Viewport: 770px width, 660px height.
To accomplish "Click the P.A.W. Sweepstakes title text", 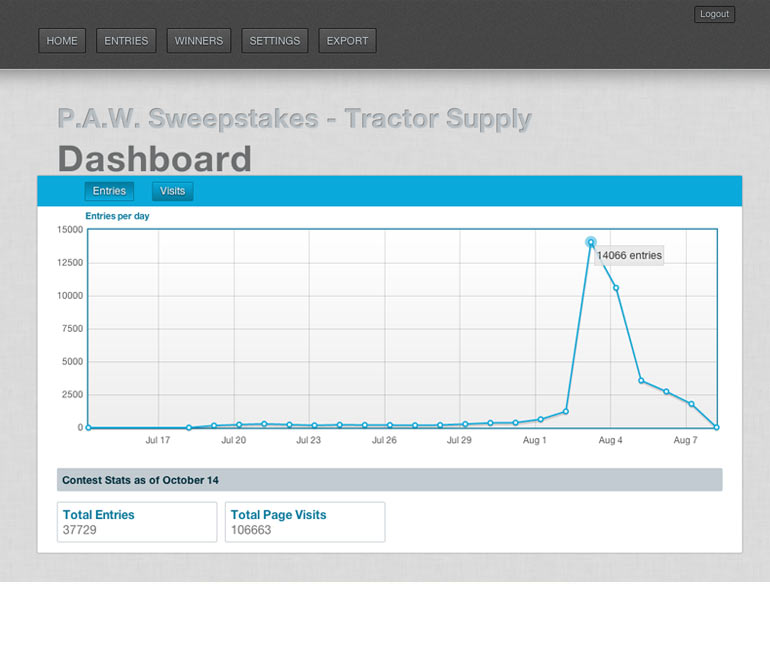I will coord(294,119).
